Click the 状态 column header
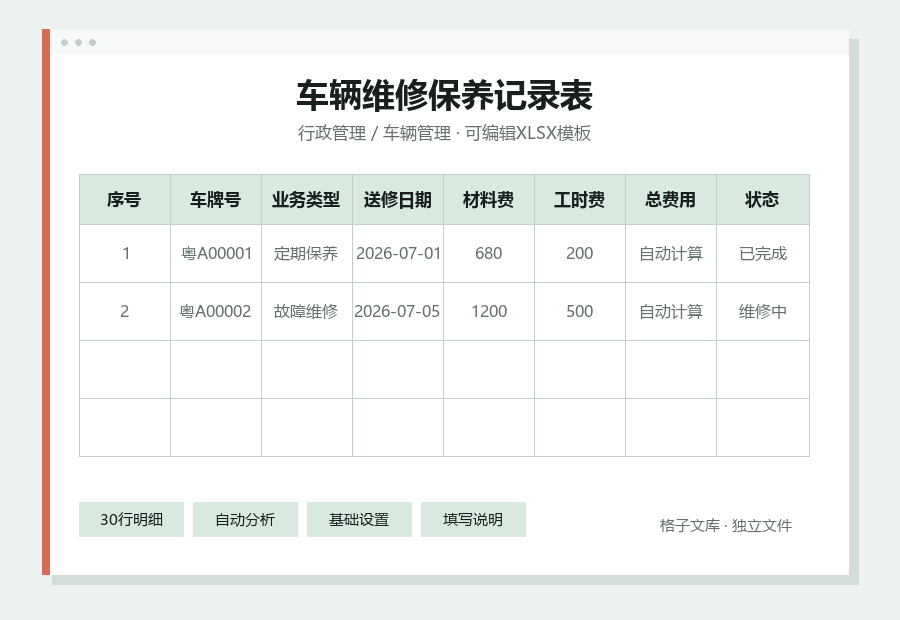The image size is (900, 620). (x=762, y=200)
